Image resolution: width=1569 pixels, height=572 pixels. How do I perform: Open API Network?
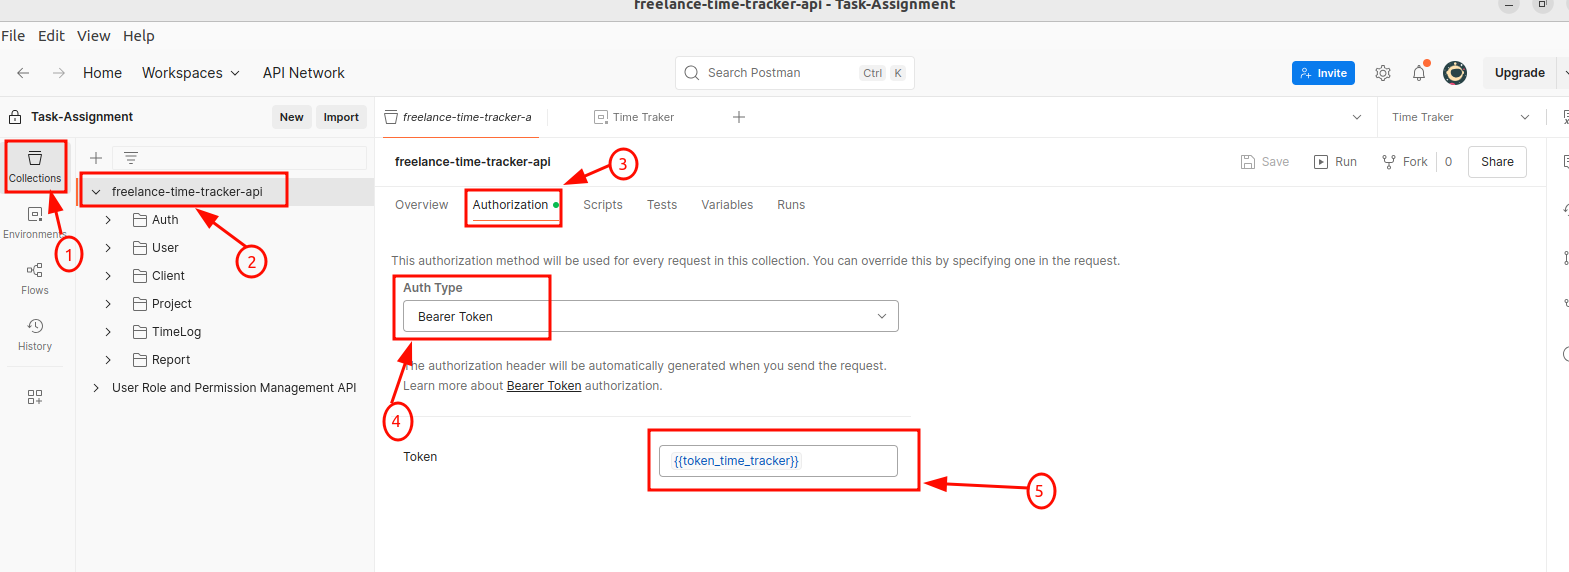tap(303, 73)
